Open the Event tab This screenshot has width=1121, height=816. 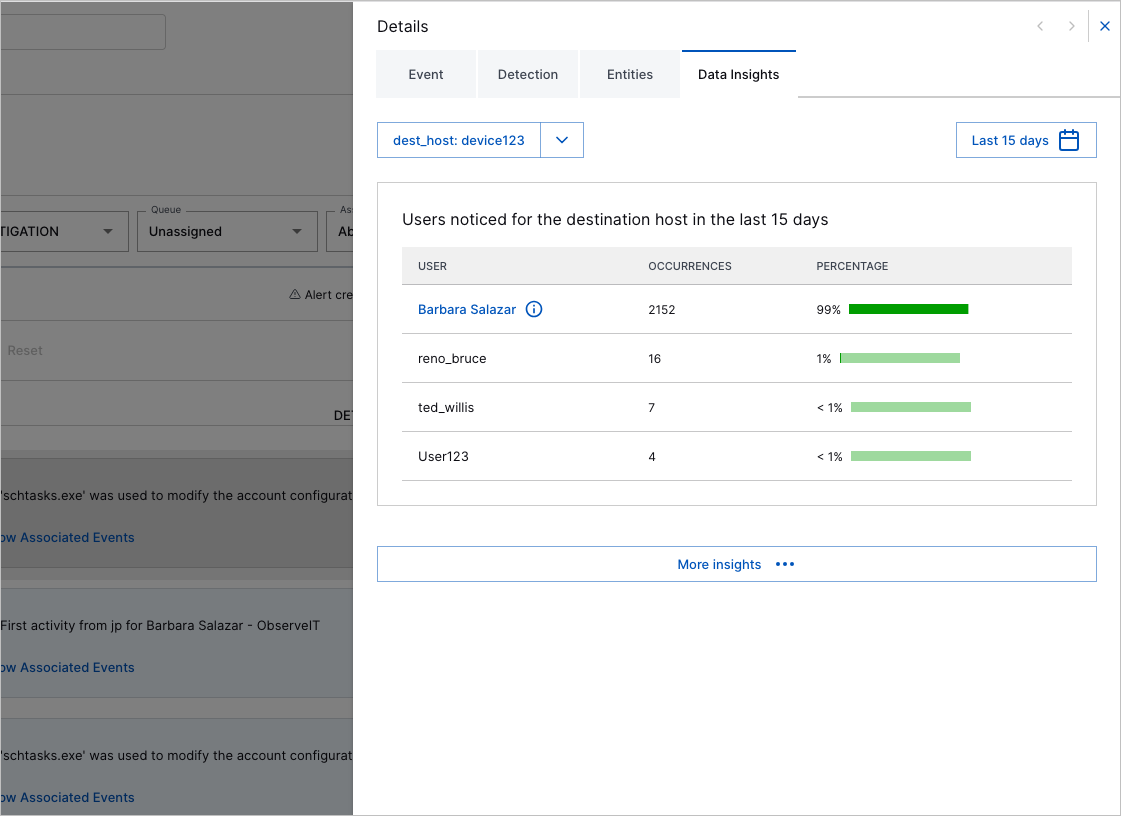click(x=426, y=74)
